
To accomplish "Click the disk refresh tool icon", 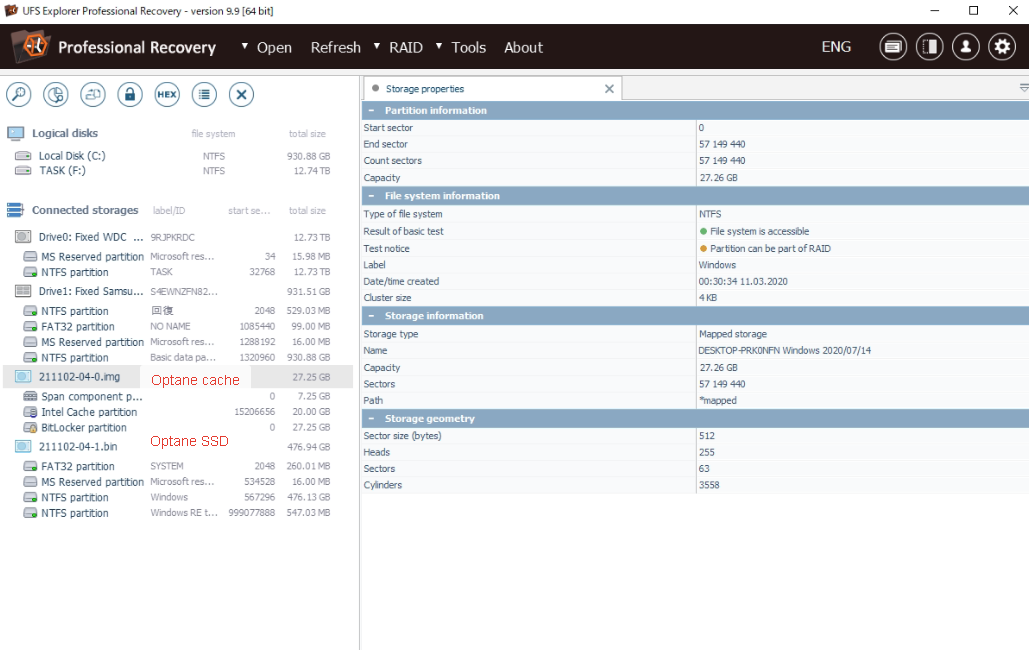I will (93, 95).
